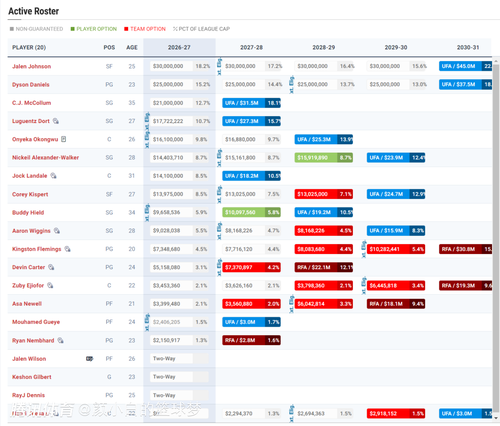Click the vertical scrollbar of the roster table
Viewport: 500px width, 426px height.
[496, 233]
